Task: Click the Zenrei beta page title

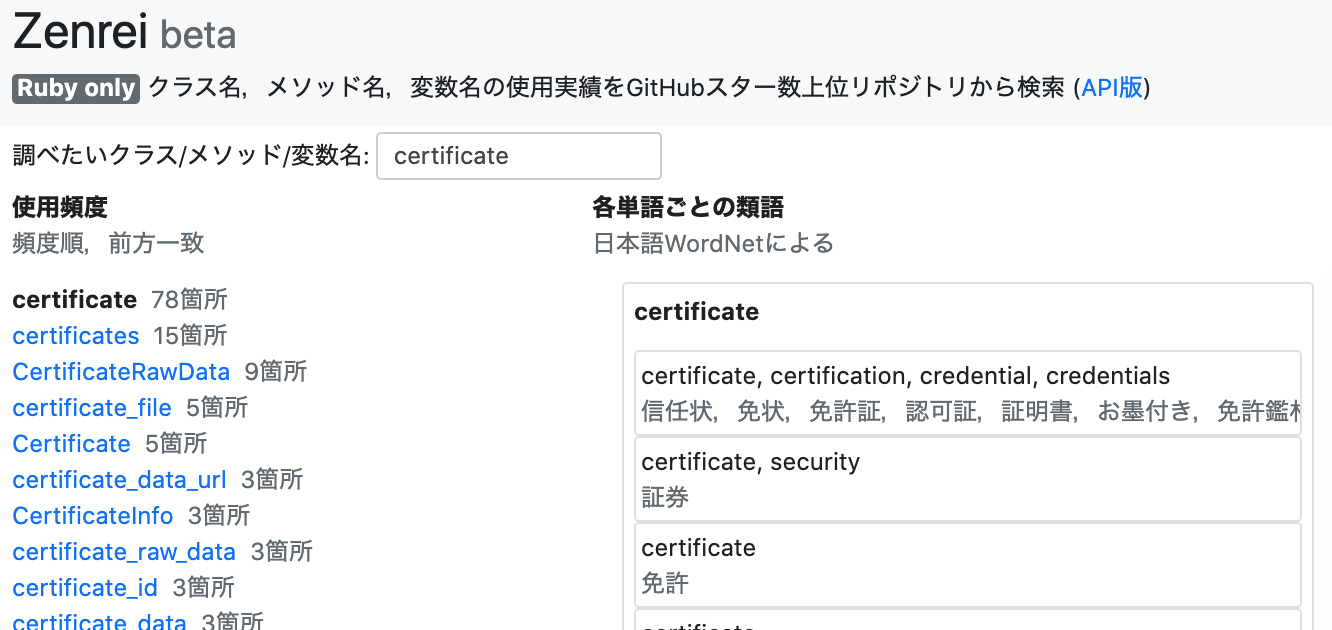Action: pos(124,33)
